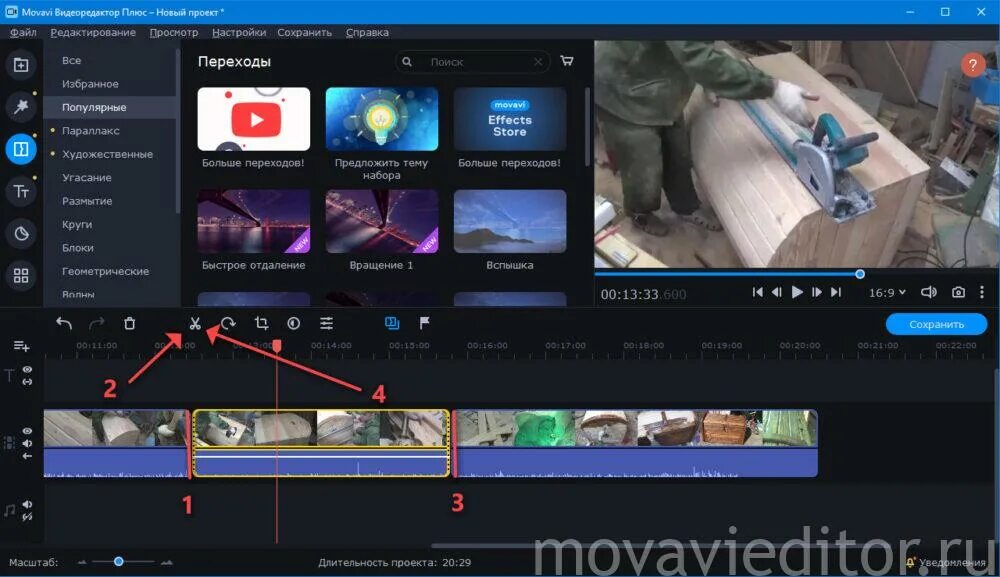Click the Add track icon on timeline
The height and width of the screenshot is (577, 1000).
21,346
